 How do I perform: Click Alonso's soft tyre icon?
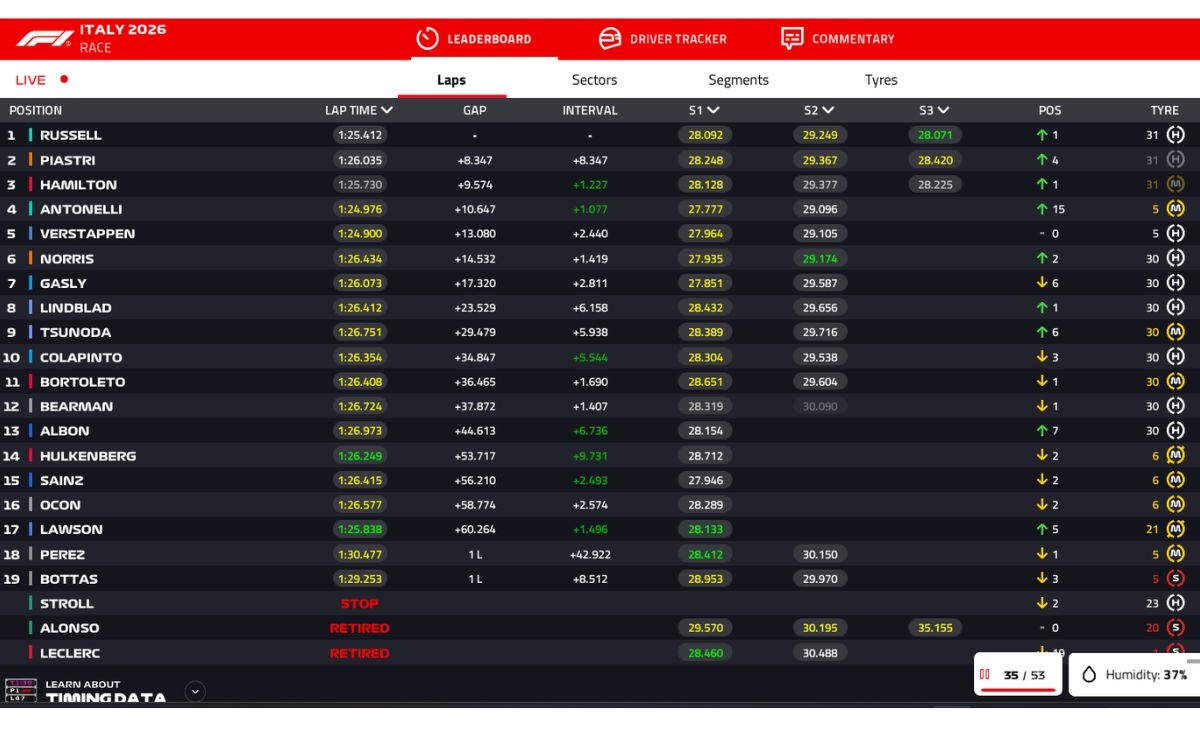click(1175, 628)
